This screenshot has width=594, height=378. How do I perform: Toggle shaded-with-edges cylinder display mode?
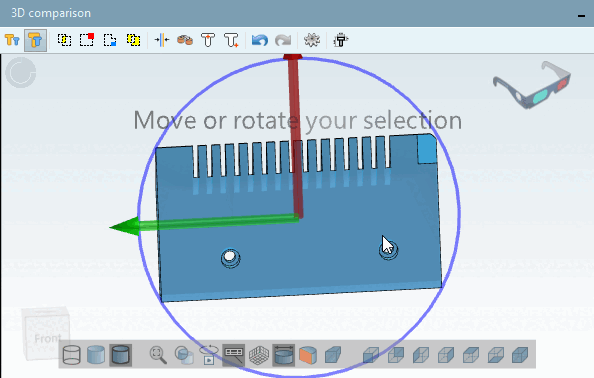click(x=120, y=355)
